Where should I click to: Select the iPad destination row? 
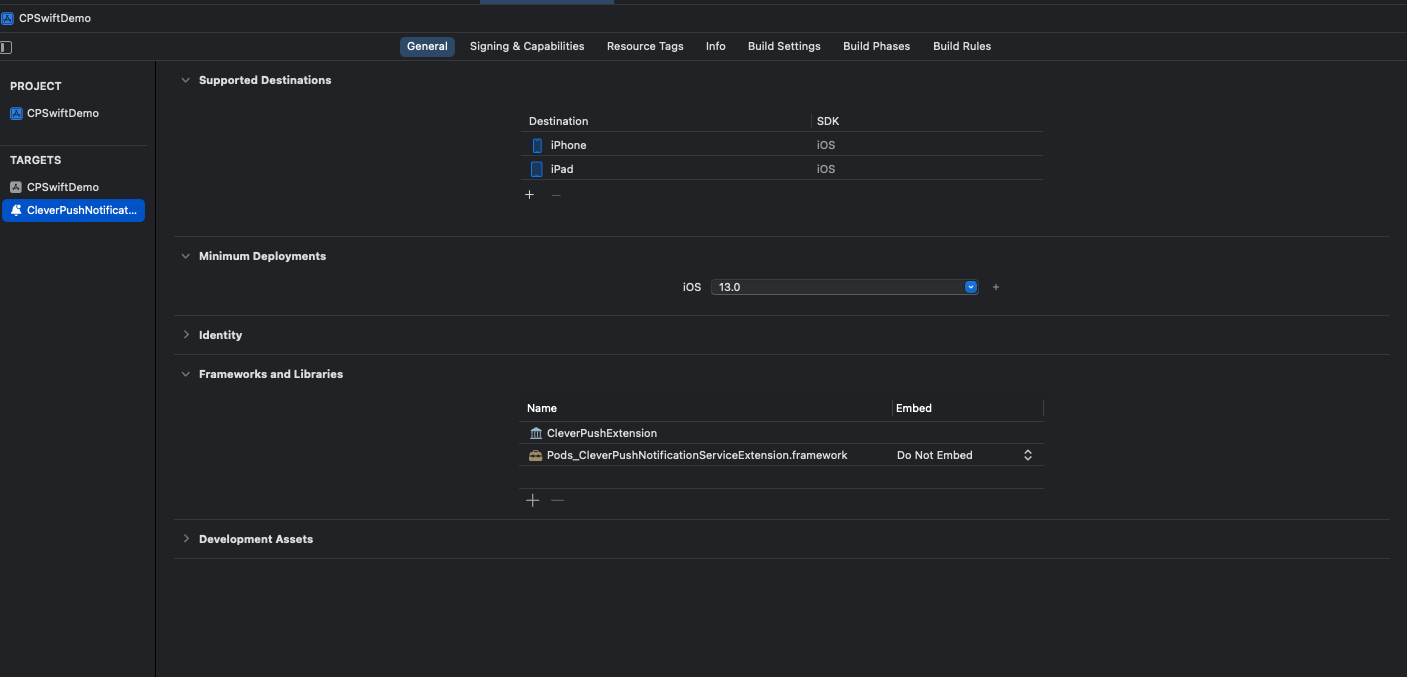pos(781,169)
